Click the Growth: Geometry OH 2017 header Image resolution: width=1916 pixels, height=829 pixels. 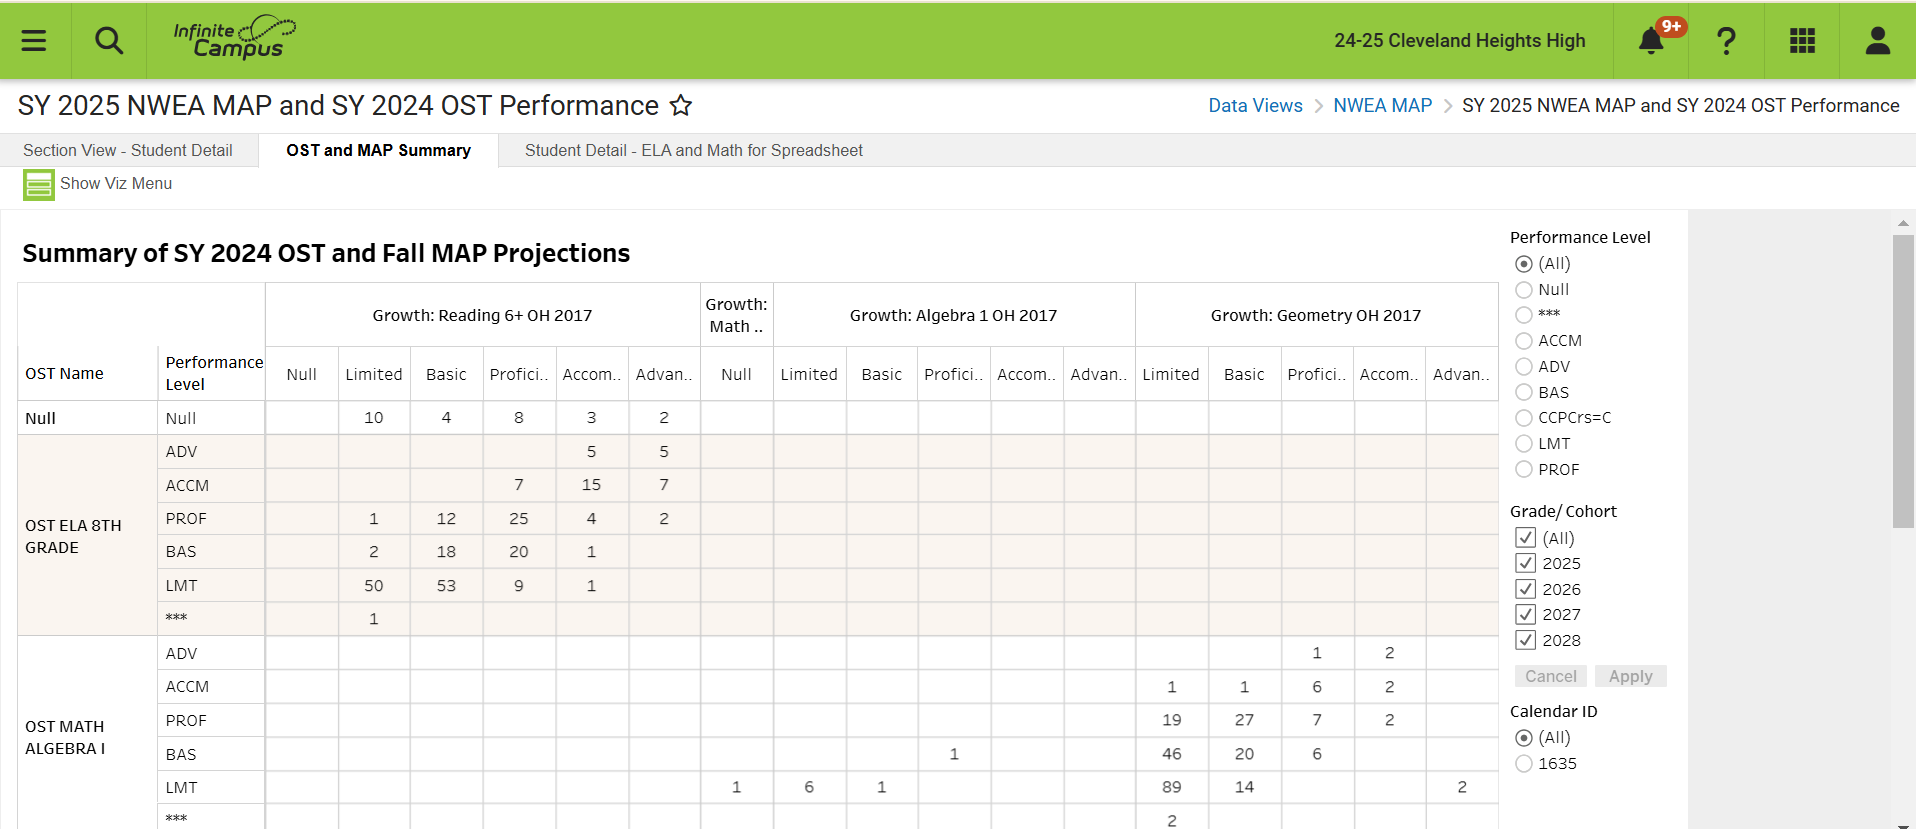[x=1315, y=315]
